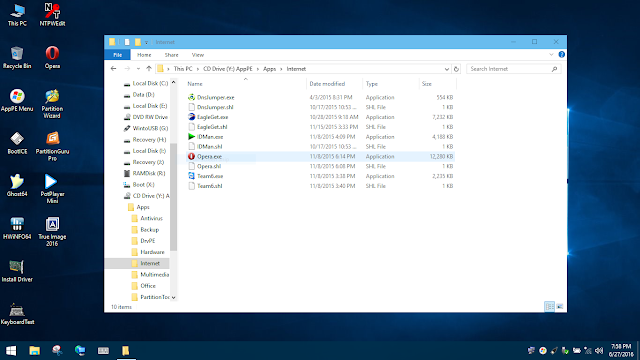The image size is (640, 360).
Task: Click the PotPlayer Mini desktop icon
Action: coord(52,189)
